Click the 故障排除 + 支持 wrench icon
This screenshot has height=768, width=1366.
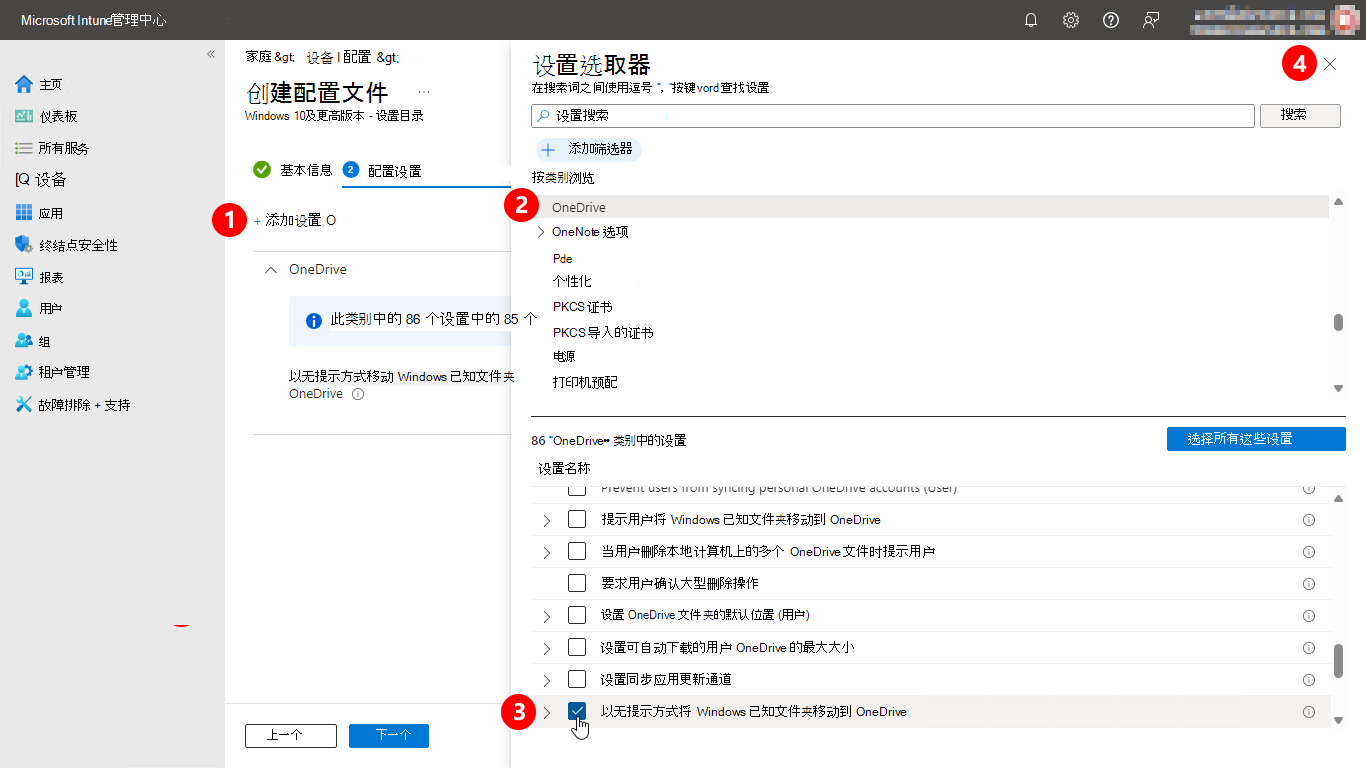click(x=24, y=405)
